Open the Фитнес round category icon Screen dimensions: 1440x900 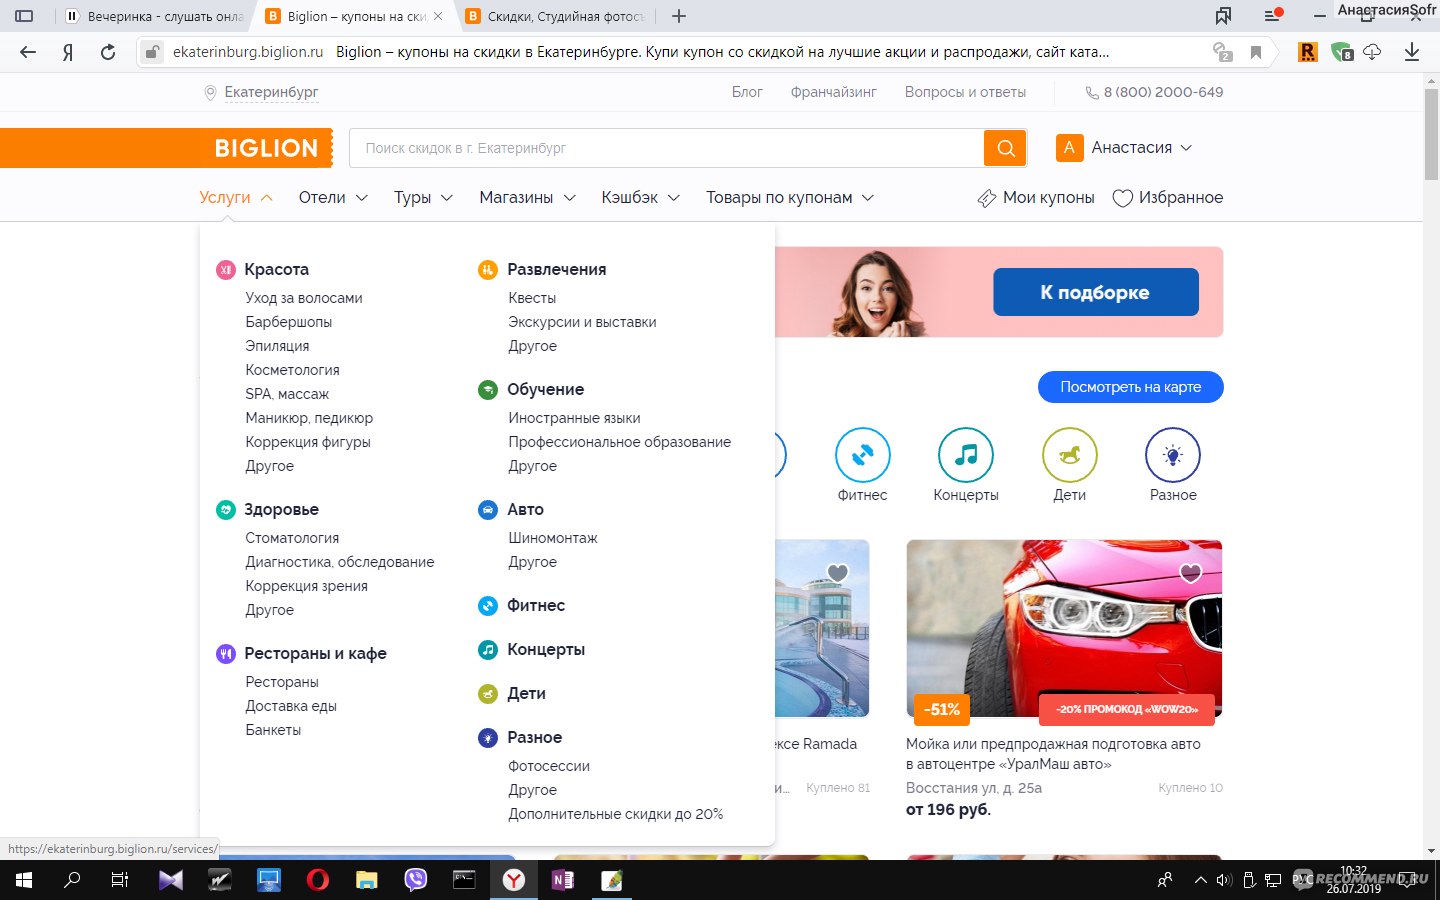(862, 455)
